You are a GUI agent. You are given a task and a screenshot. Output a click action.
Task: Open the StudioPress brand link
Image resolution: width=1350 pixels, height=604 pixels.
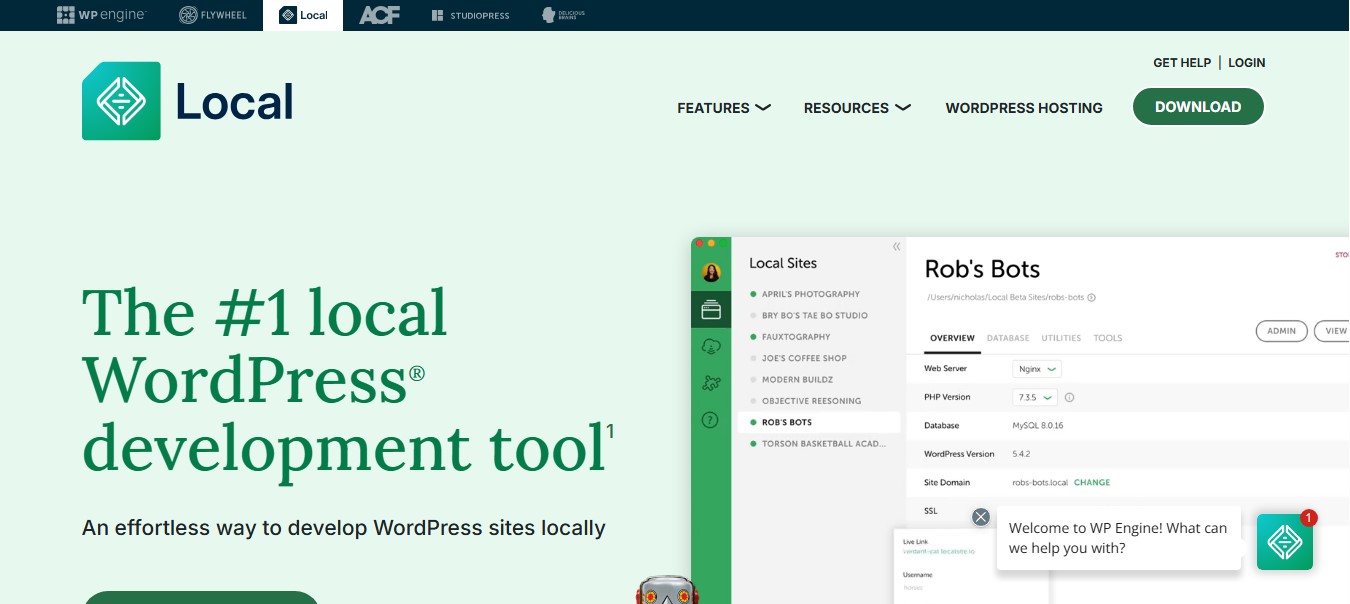(470, 15)
